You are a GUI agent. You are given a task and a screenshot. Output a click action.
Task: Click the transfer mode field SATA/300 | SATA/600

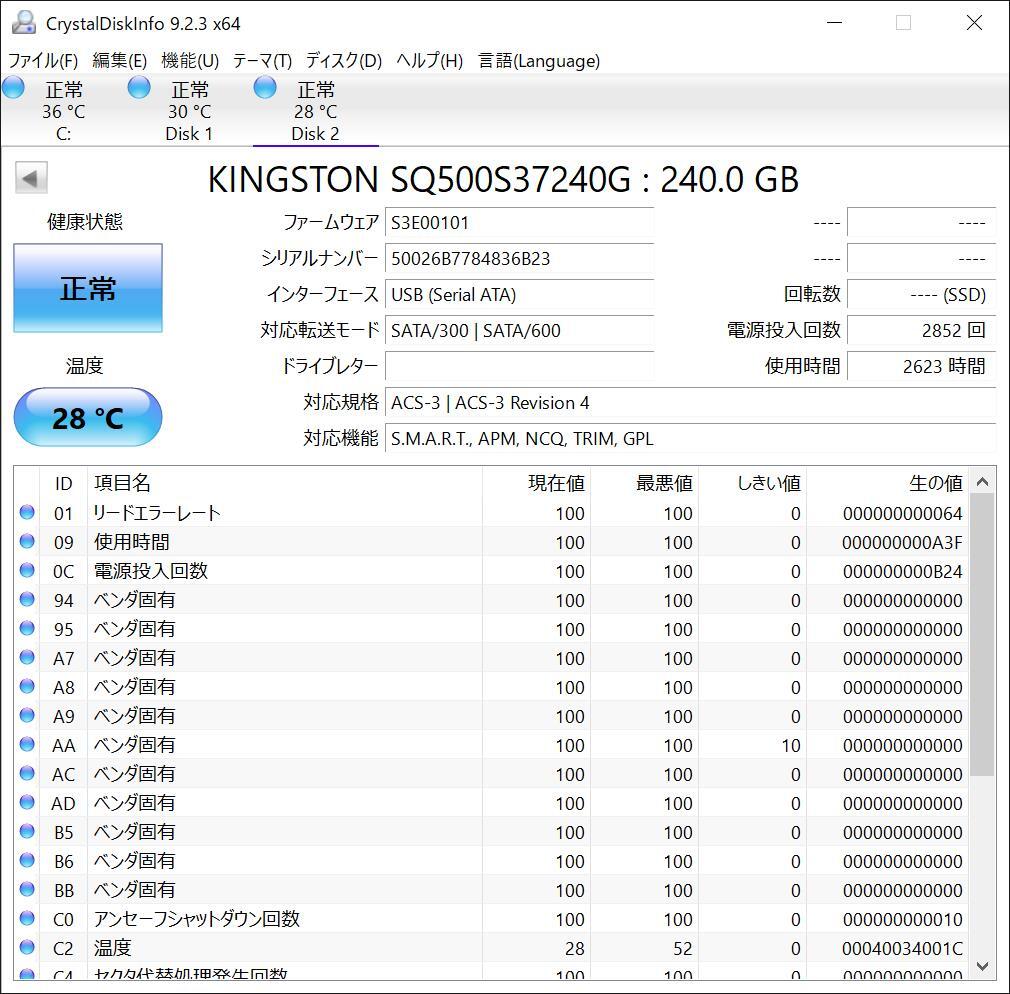[519, 330]
